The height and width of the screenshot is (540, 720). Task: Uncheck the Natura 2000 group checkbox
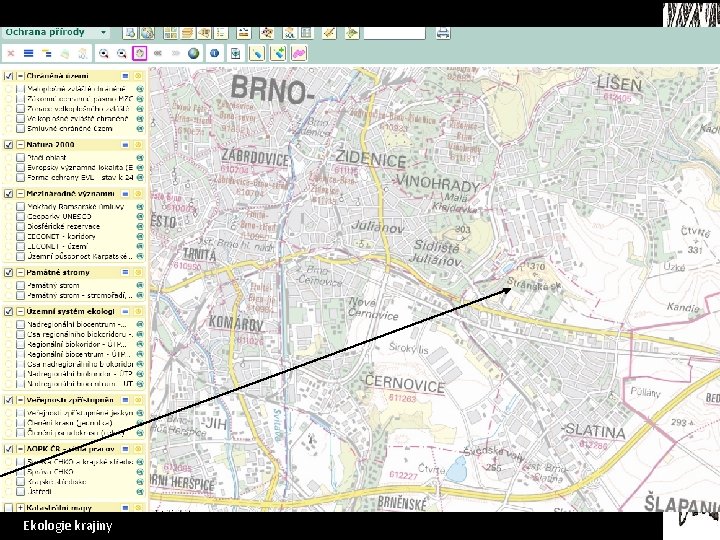point(8,145)
